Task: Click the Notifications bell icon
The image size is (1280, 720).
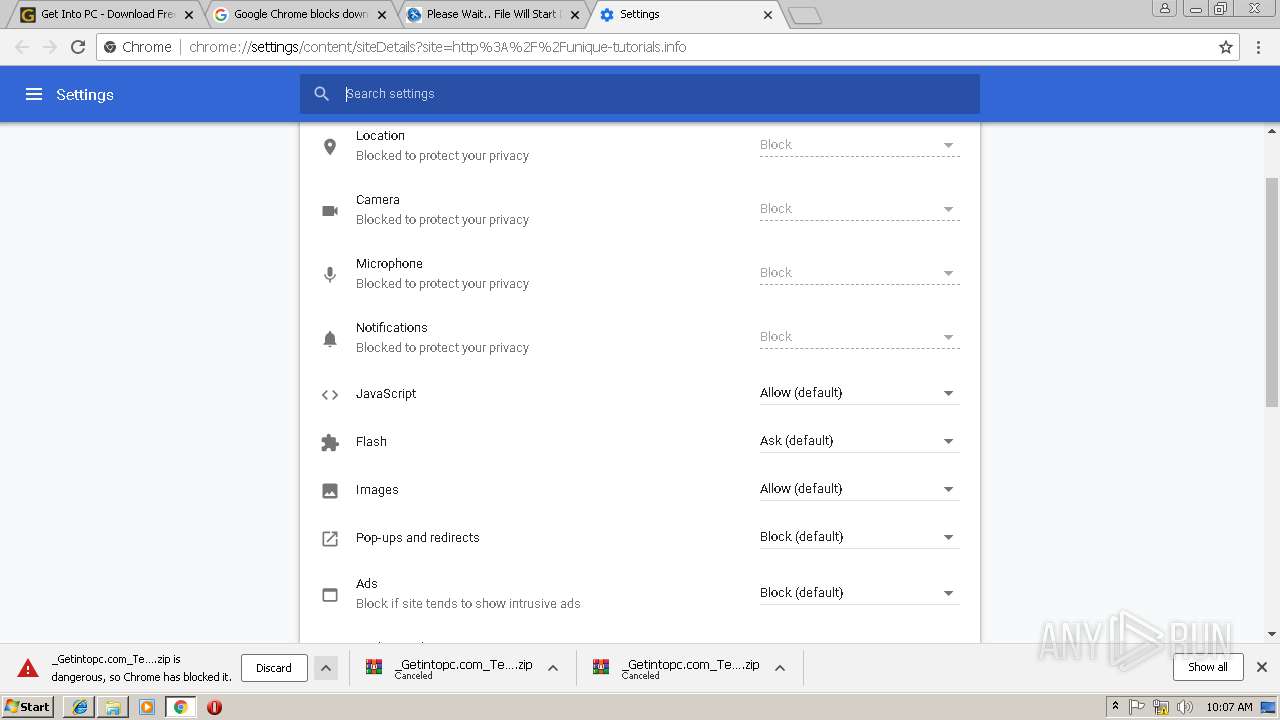Action: 330,339
